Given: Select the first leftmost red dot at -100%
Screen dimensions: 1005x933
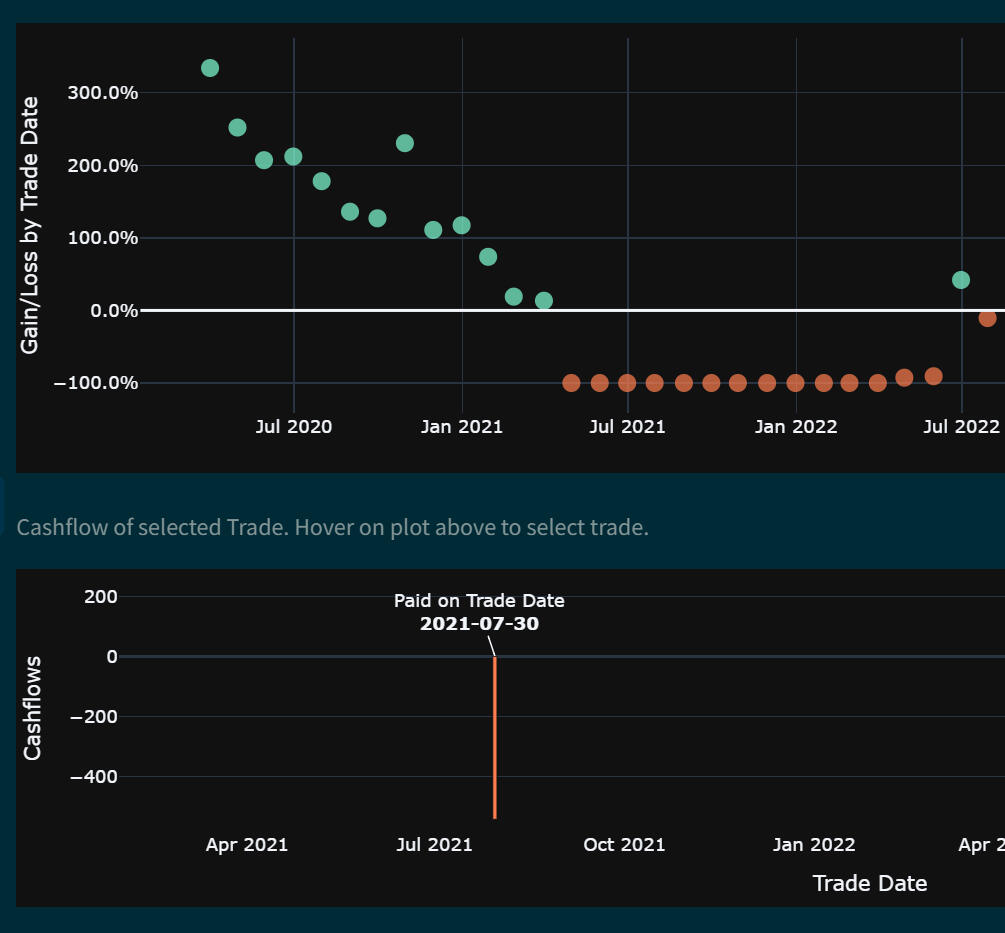Looking at the screenshot, I should click(571, 383).
